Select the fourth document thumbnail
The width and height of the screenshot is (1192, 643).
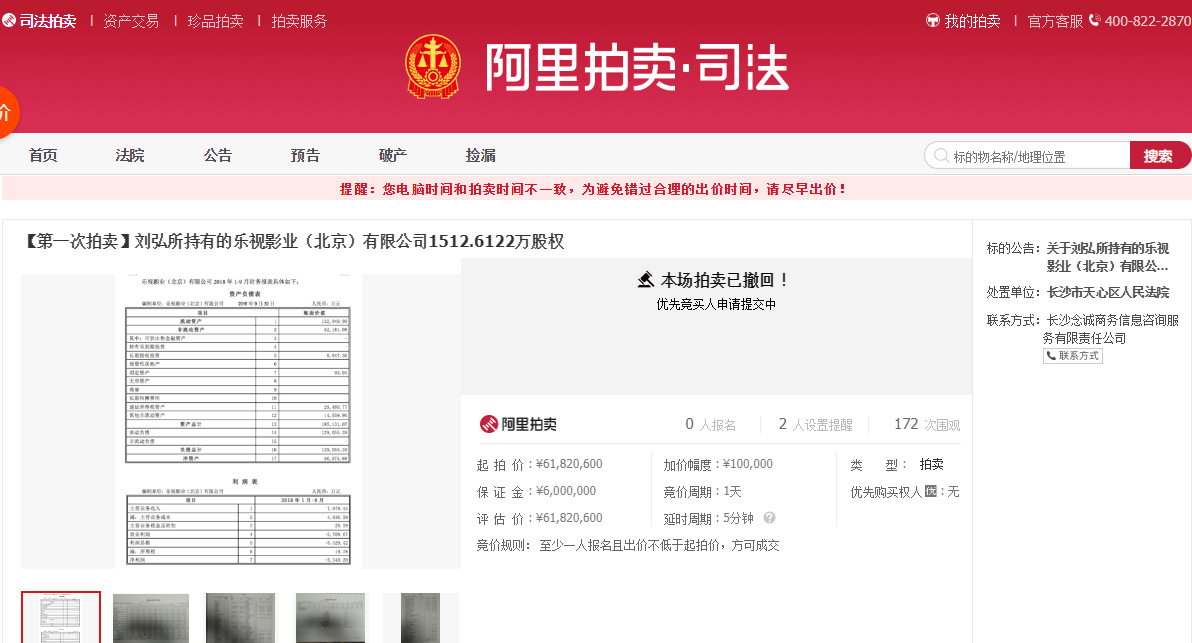330,618
